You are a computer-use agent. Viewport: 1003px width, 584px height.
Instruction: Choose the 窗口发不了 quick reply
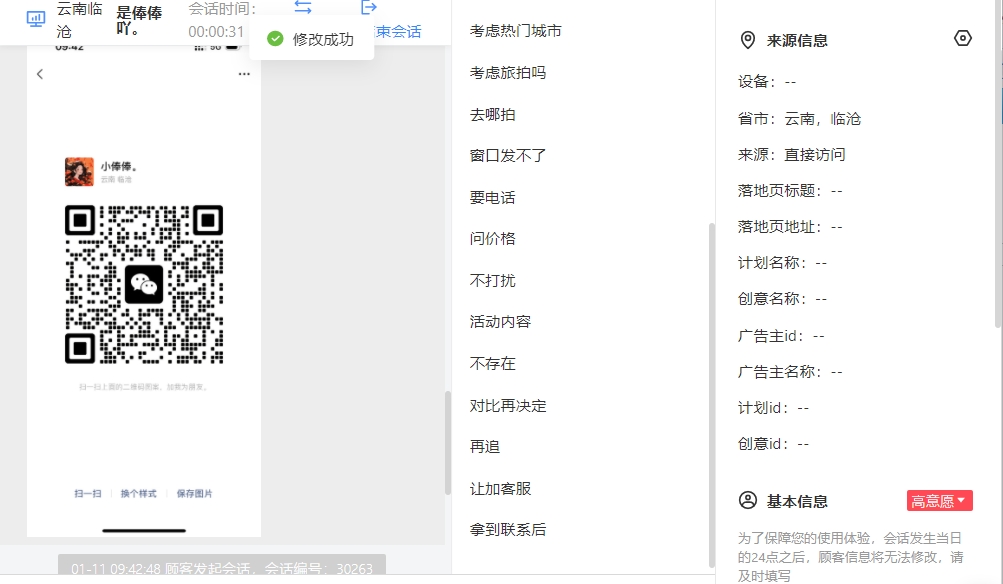tap(508, 155)
